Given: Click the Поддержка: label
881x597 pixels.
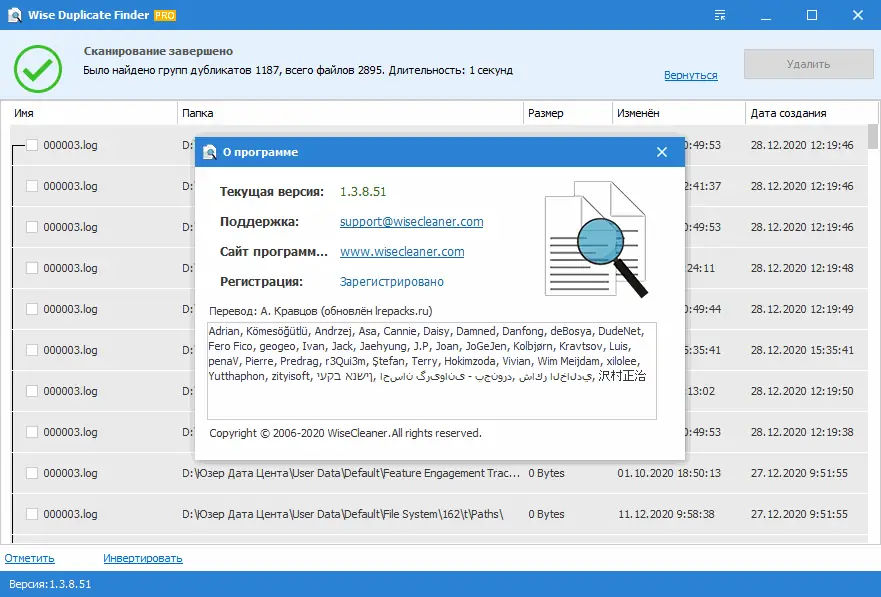Looking at the screenshot, I should (260, 222).
